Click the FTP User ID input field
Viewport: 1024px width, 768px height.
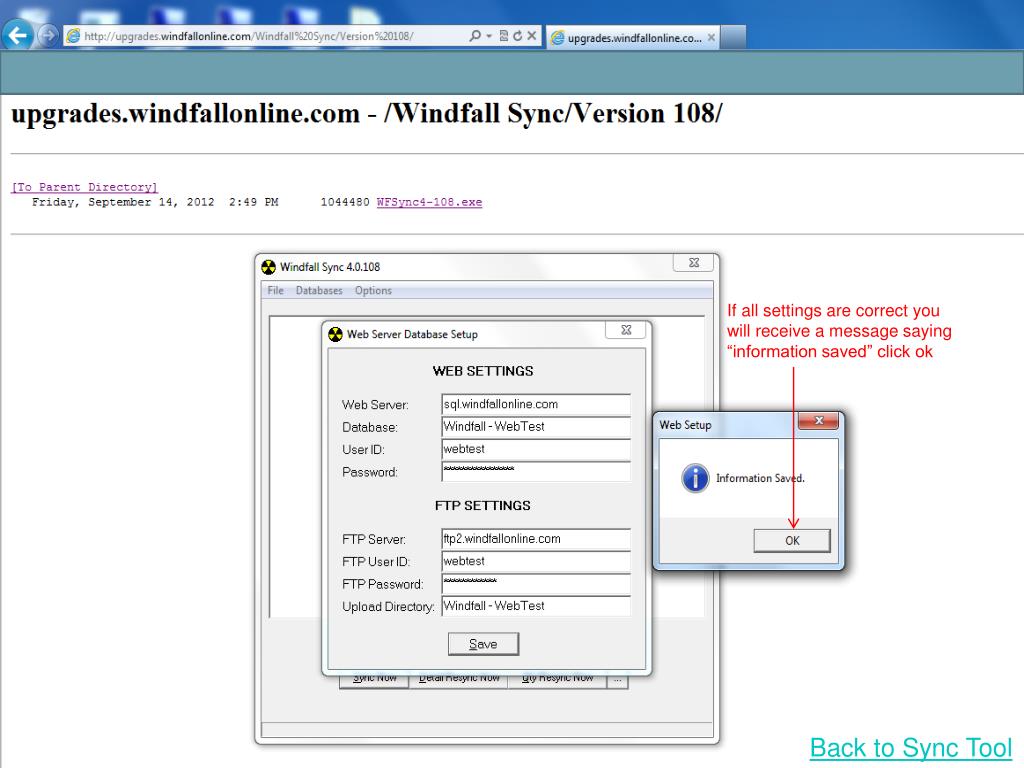click(x=536, y=562)
